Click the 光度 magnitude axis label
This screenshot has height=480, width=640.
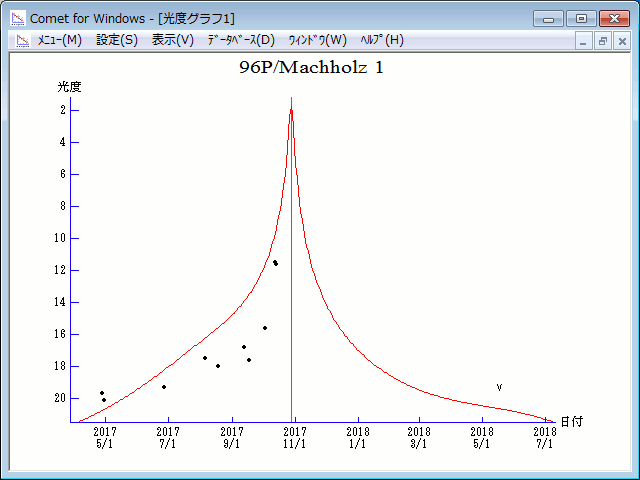tap(69, 87)
